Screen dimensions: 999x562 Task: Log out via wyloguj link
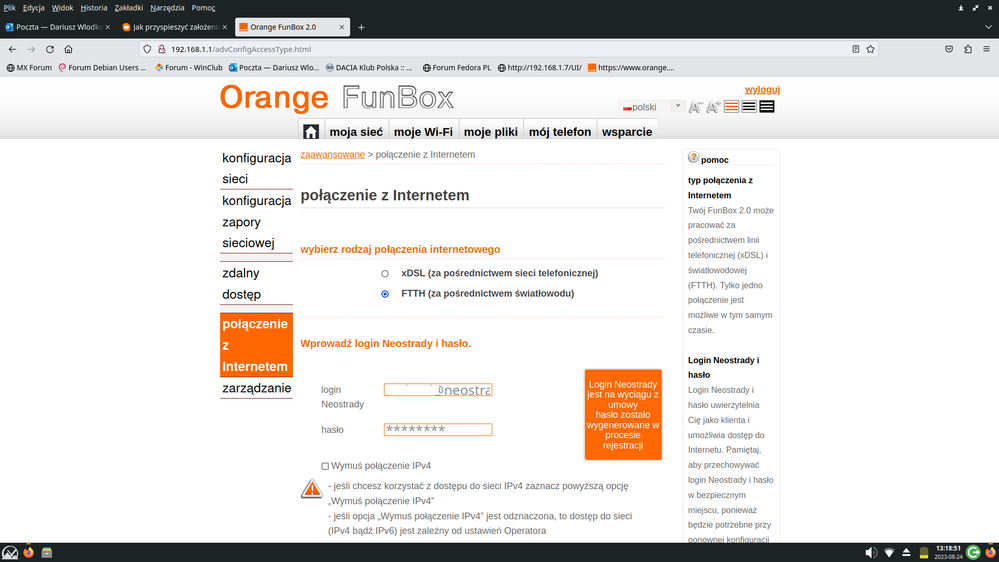(762, 89)
